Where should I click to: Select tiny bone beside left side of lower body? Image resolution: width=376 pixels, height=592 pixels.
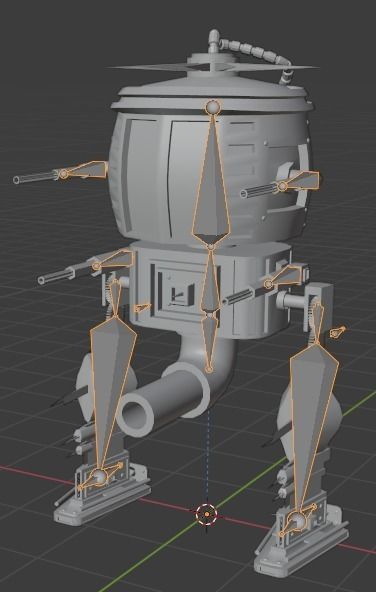click(142, 307)
